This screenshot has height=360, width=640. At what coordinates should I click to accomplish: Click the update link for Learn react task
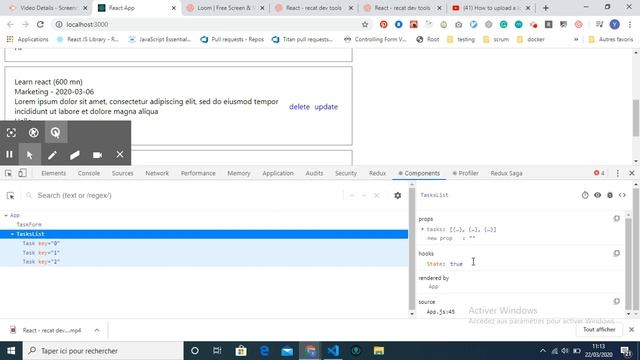(x=326, y=107)
